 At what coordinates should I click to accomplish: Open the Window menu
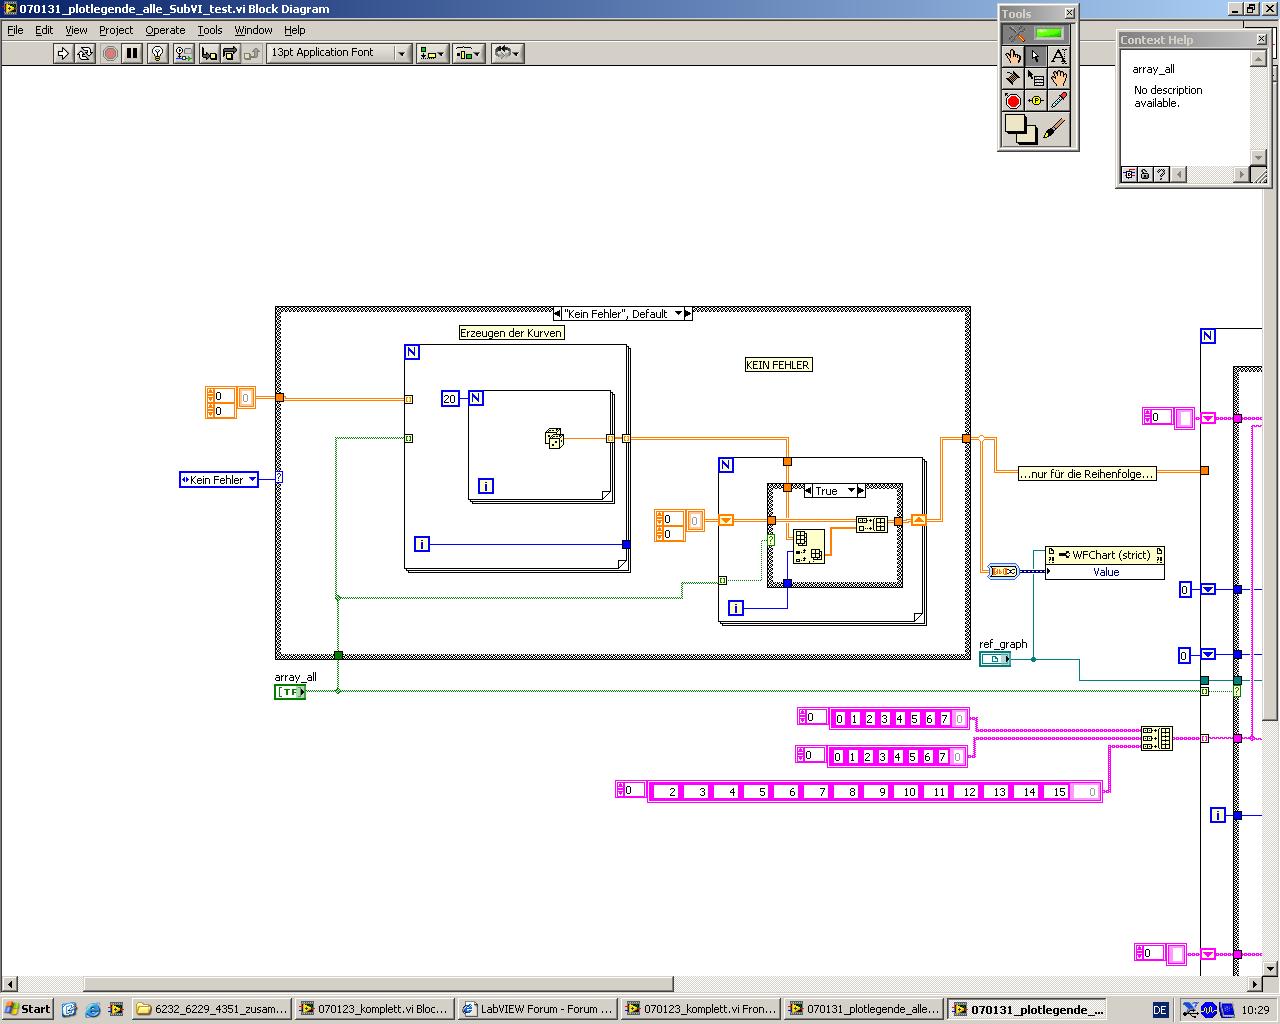click(x=253, y=30)
